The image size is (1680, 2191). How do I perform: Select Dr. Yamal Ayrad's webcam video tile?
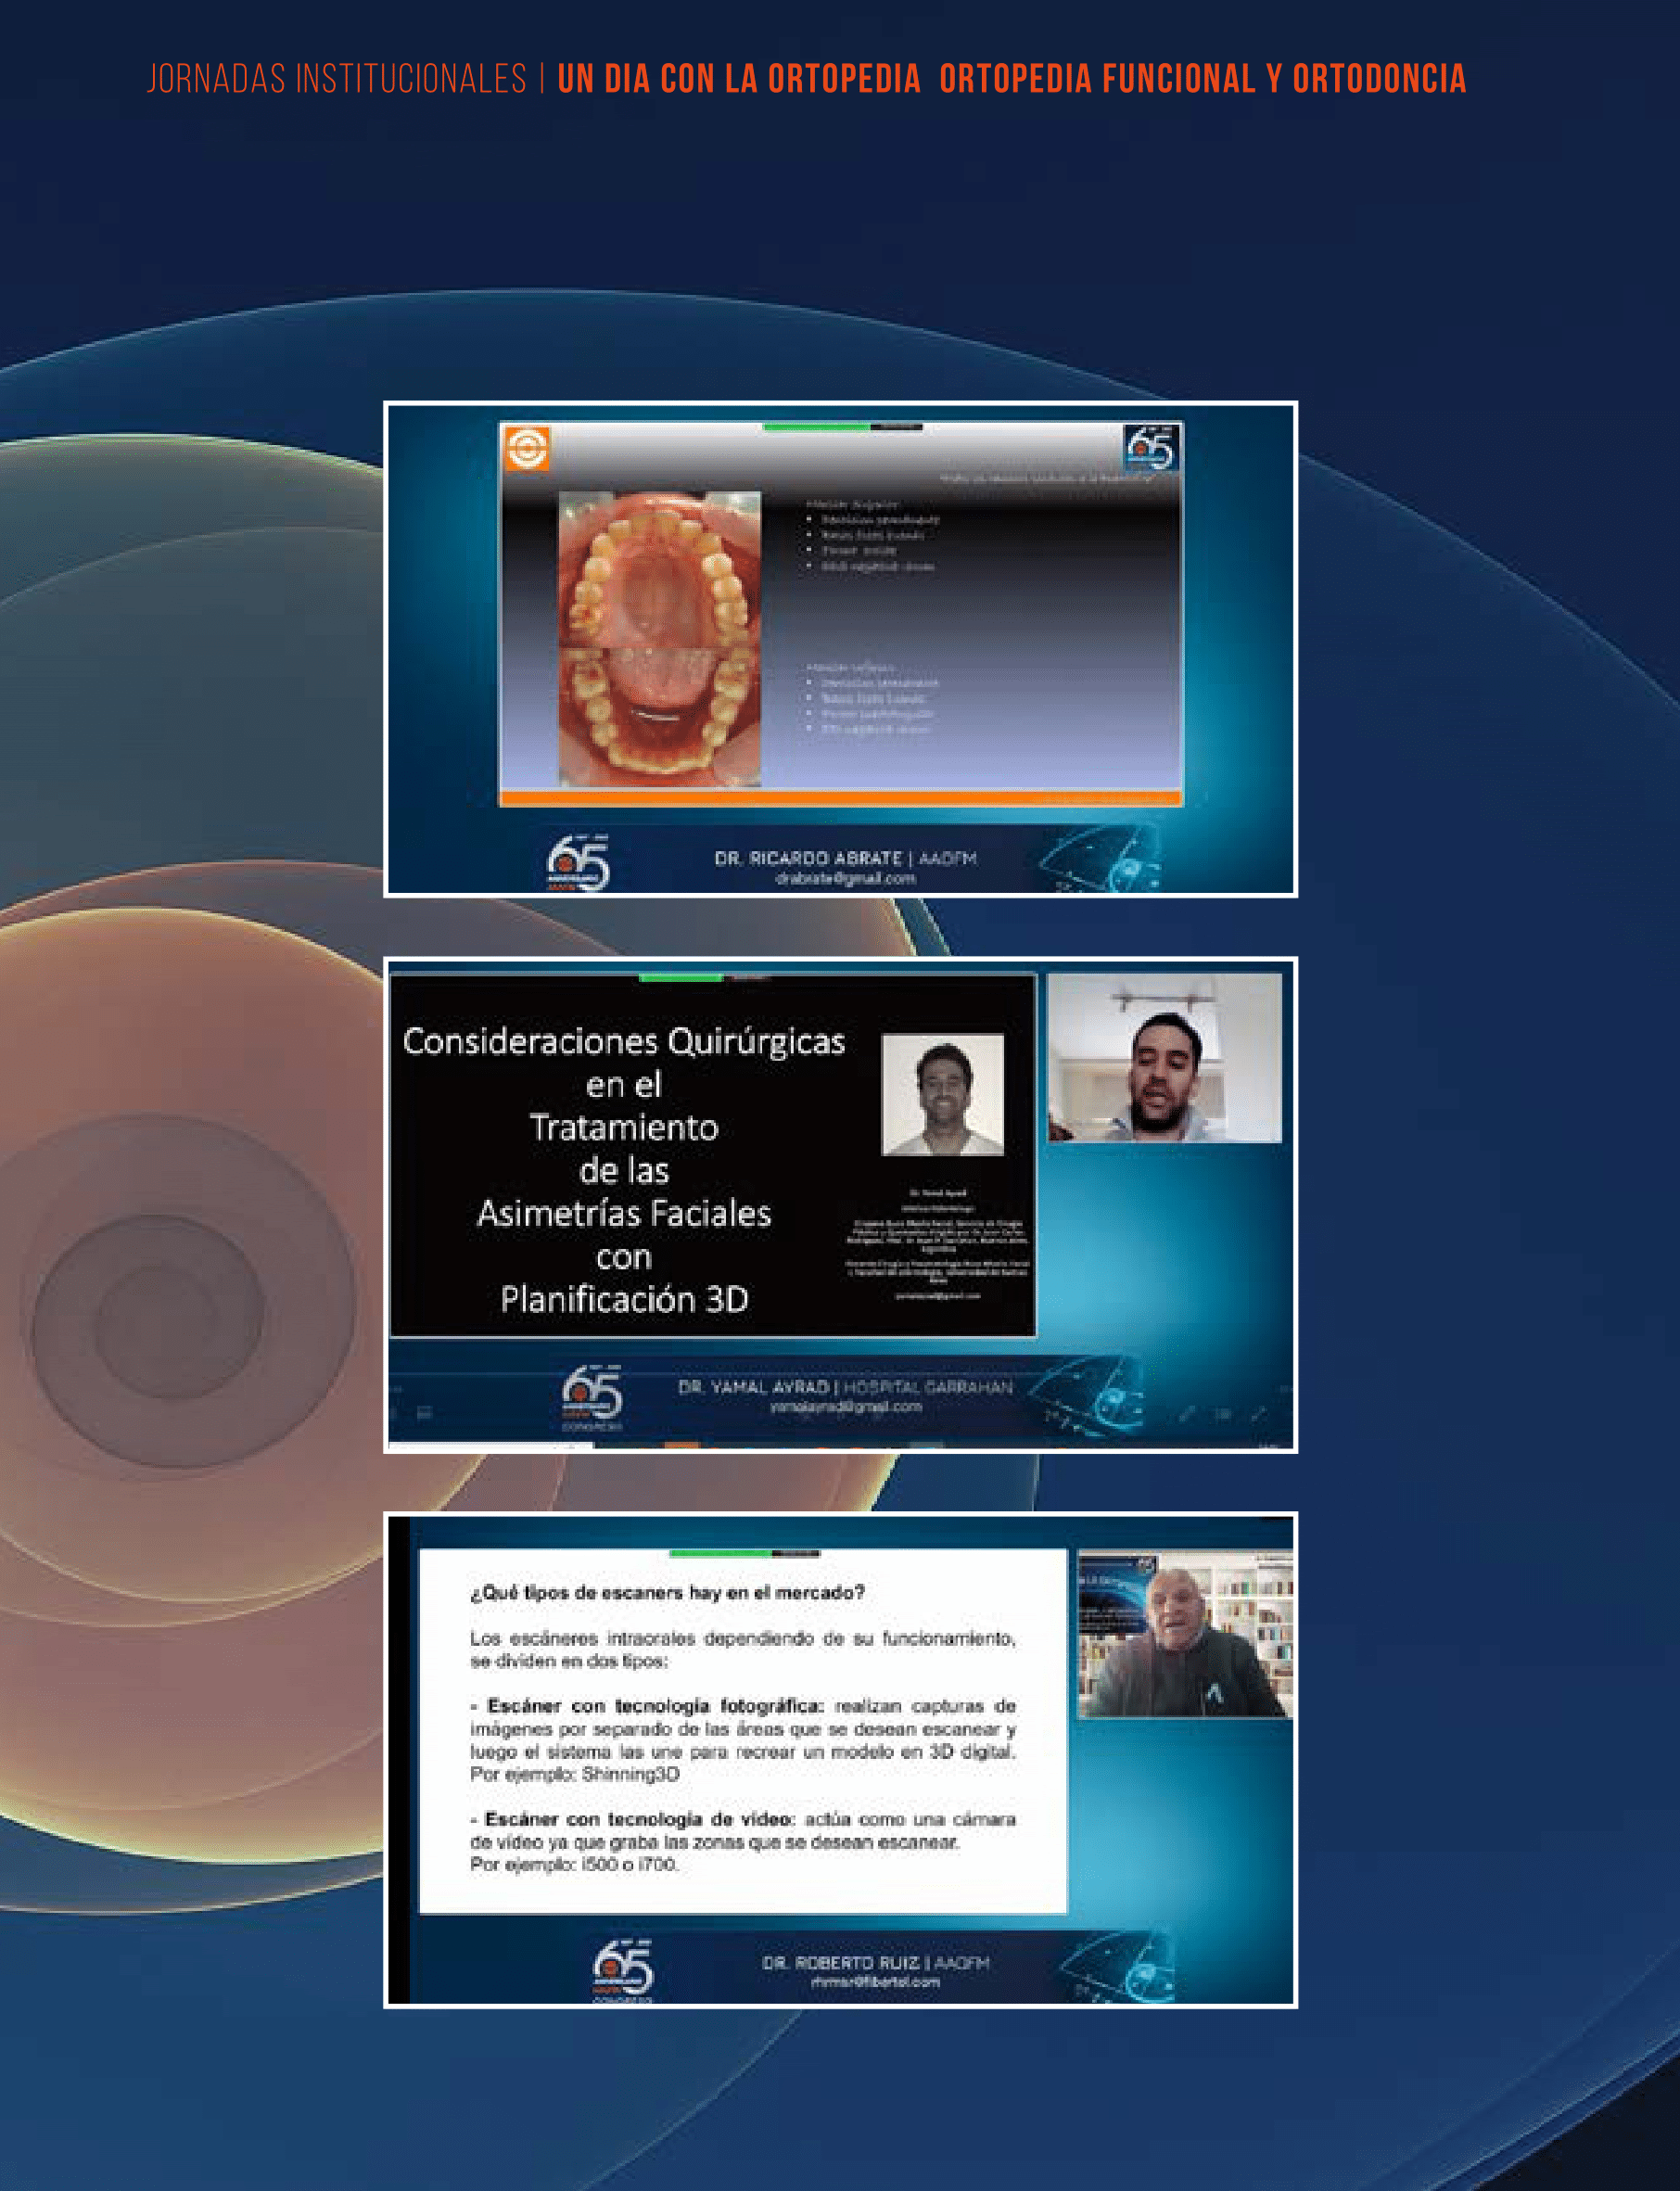tap(1164, 1058)
